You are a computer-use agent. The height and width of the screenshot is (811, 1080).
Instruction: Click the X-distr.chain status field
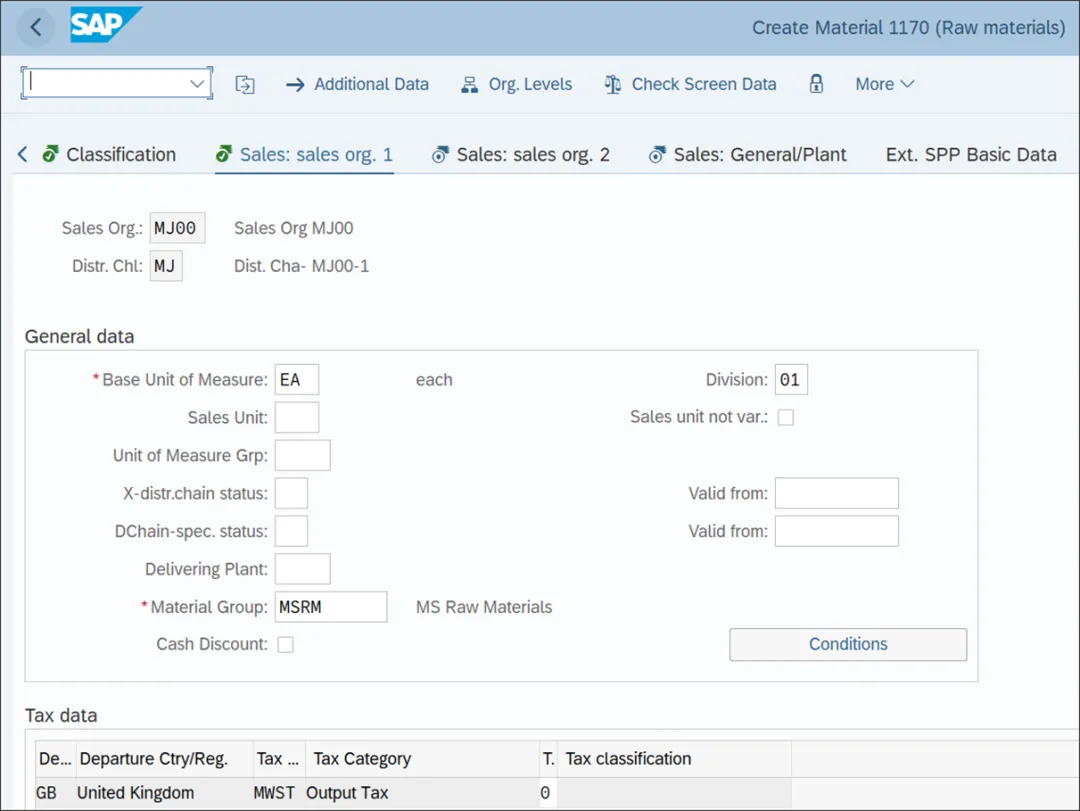tap(291, 493)
